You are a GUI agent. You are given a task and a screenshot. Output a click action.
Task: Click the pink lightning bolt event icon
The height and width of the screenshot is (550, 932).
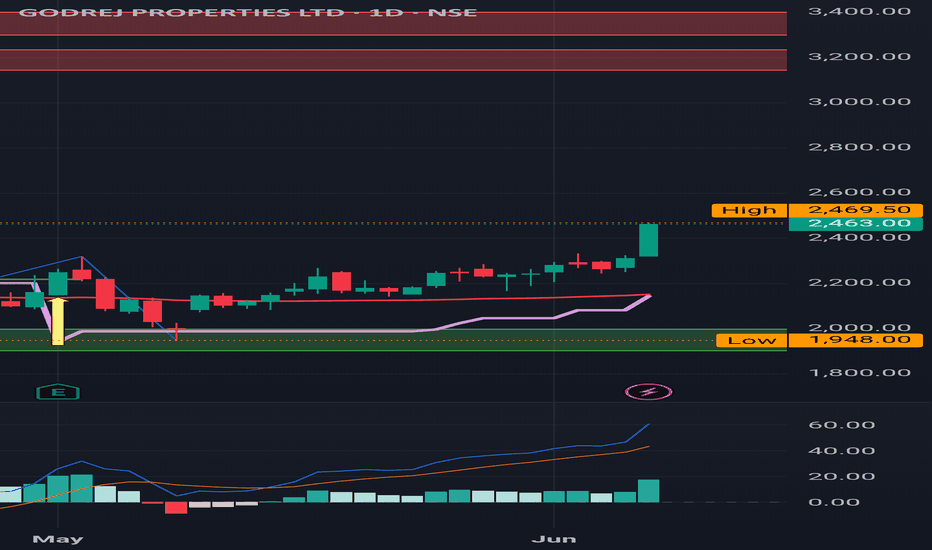pyautogui.click(x=648, y=392)
